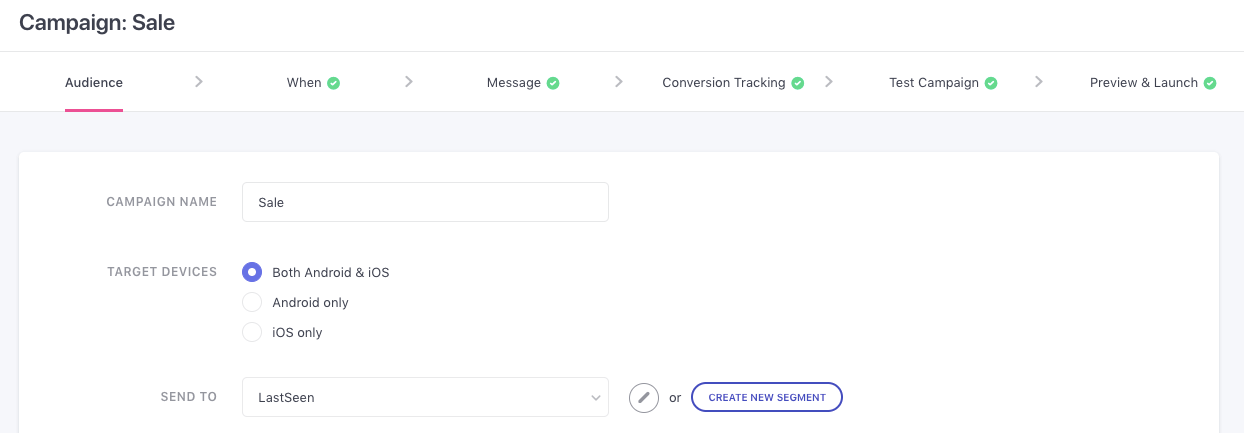Click the Campaign Name input field
This screenshot has height=433, width=1244.
pos(425,202)
